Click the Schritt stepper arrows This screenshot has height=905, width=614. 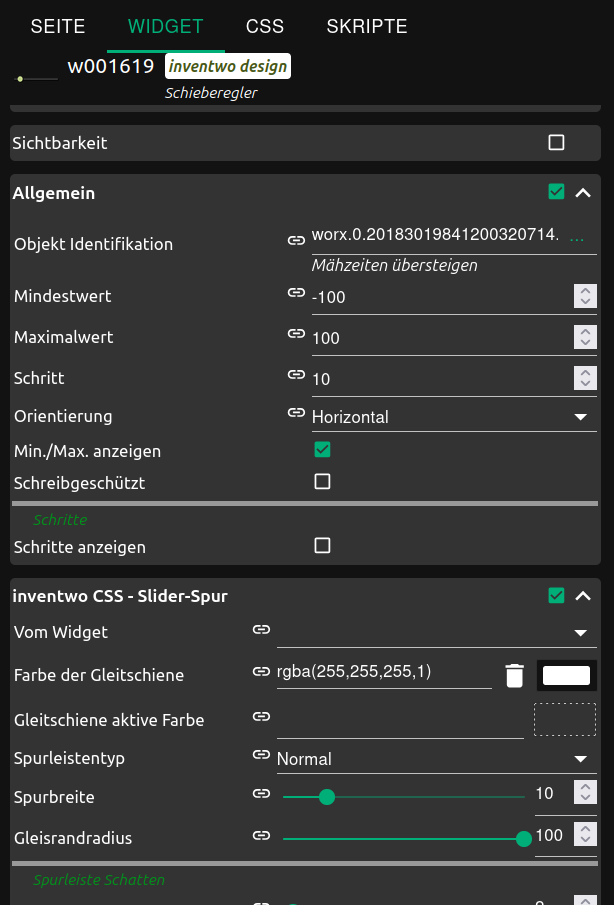(585, 378)
